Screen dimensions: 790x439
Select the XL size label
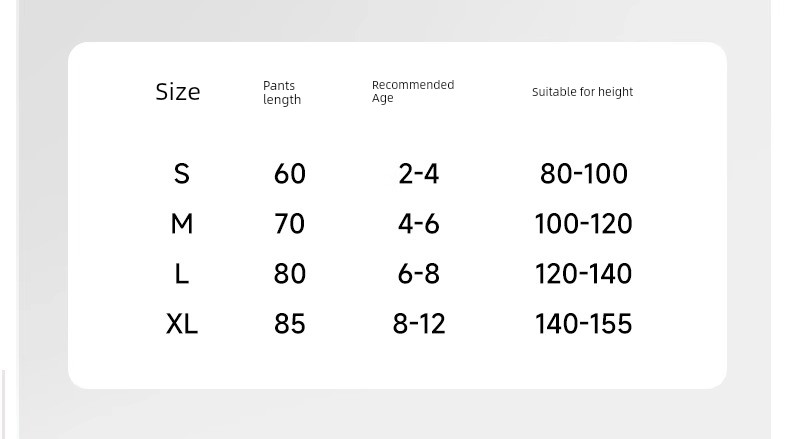[x=182, y=324]
